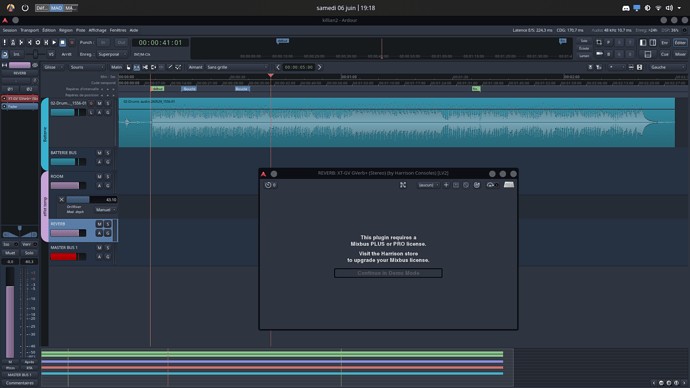
Task: Toggle the metronome icon in transport bar
Action: 13,43
